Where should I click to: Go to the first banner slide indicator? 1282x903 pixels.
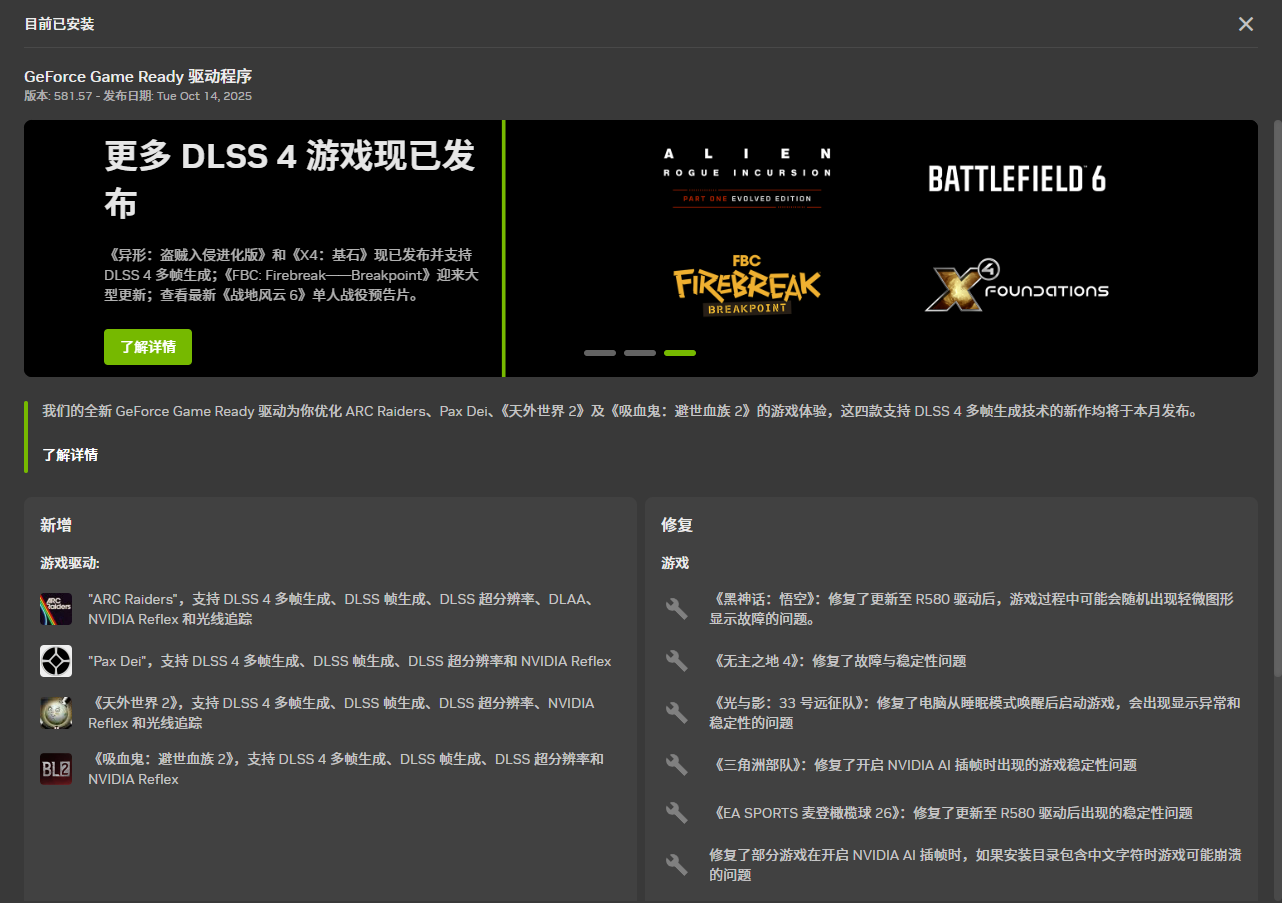tap(600, 353)
